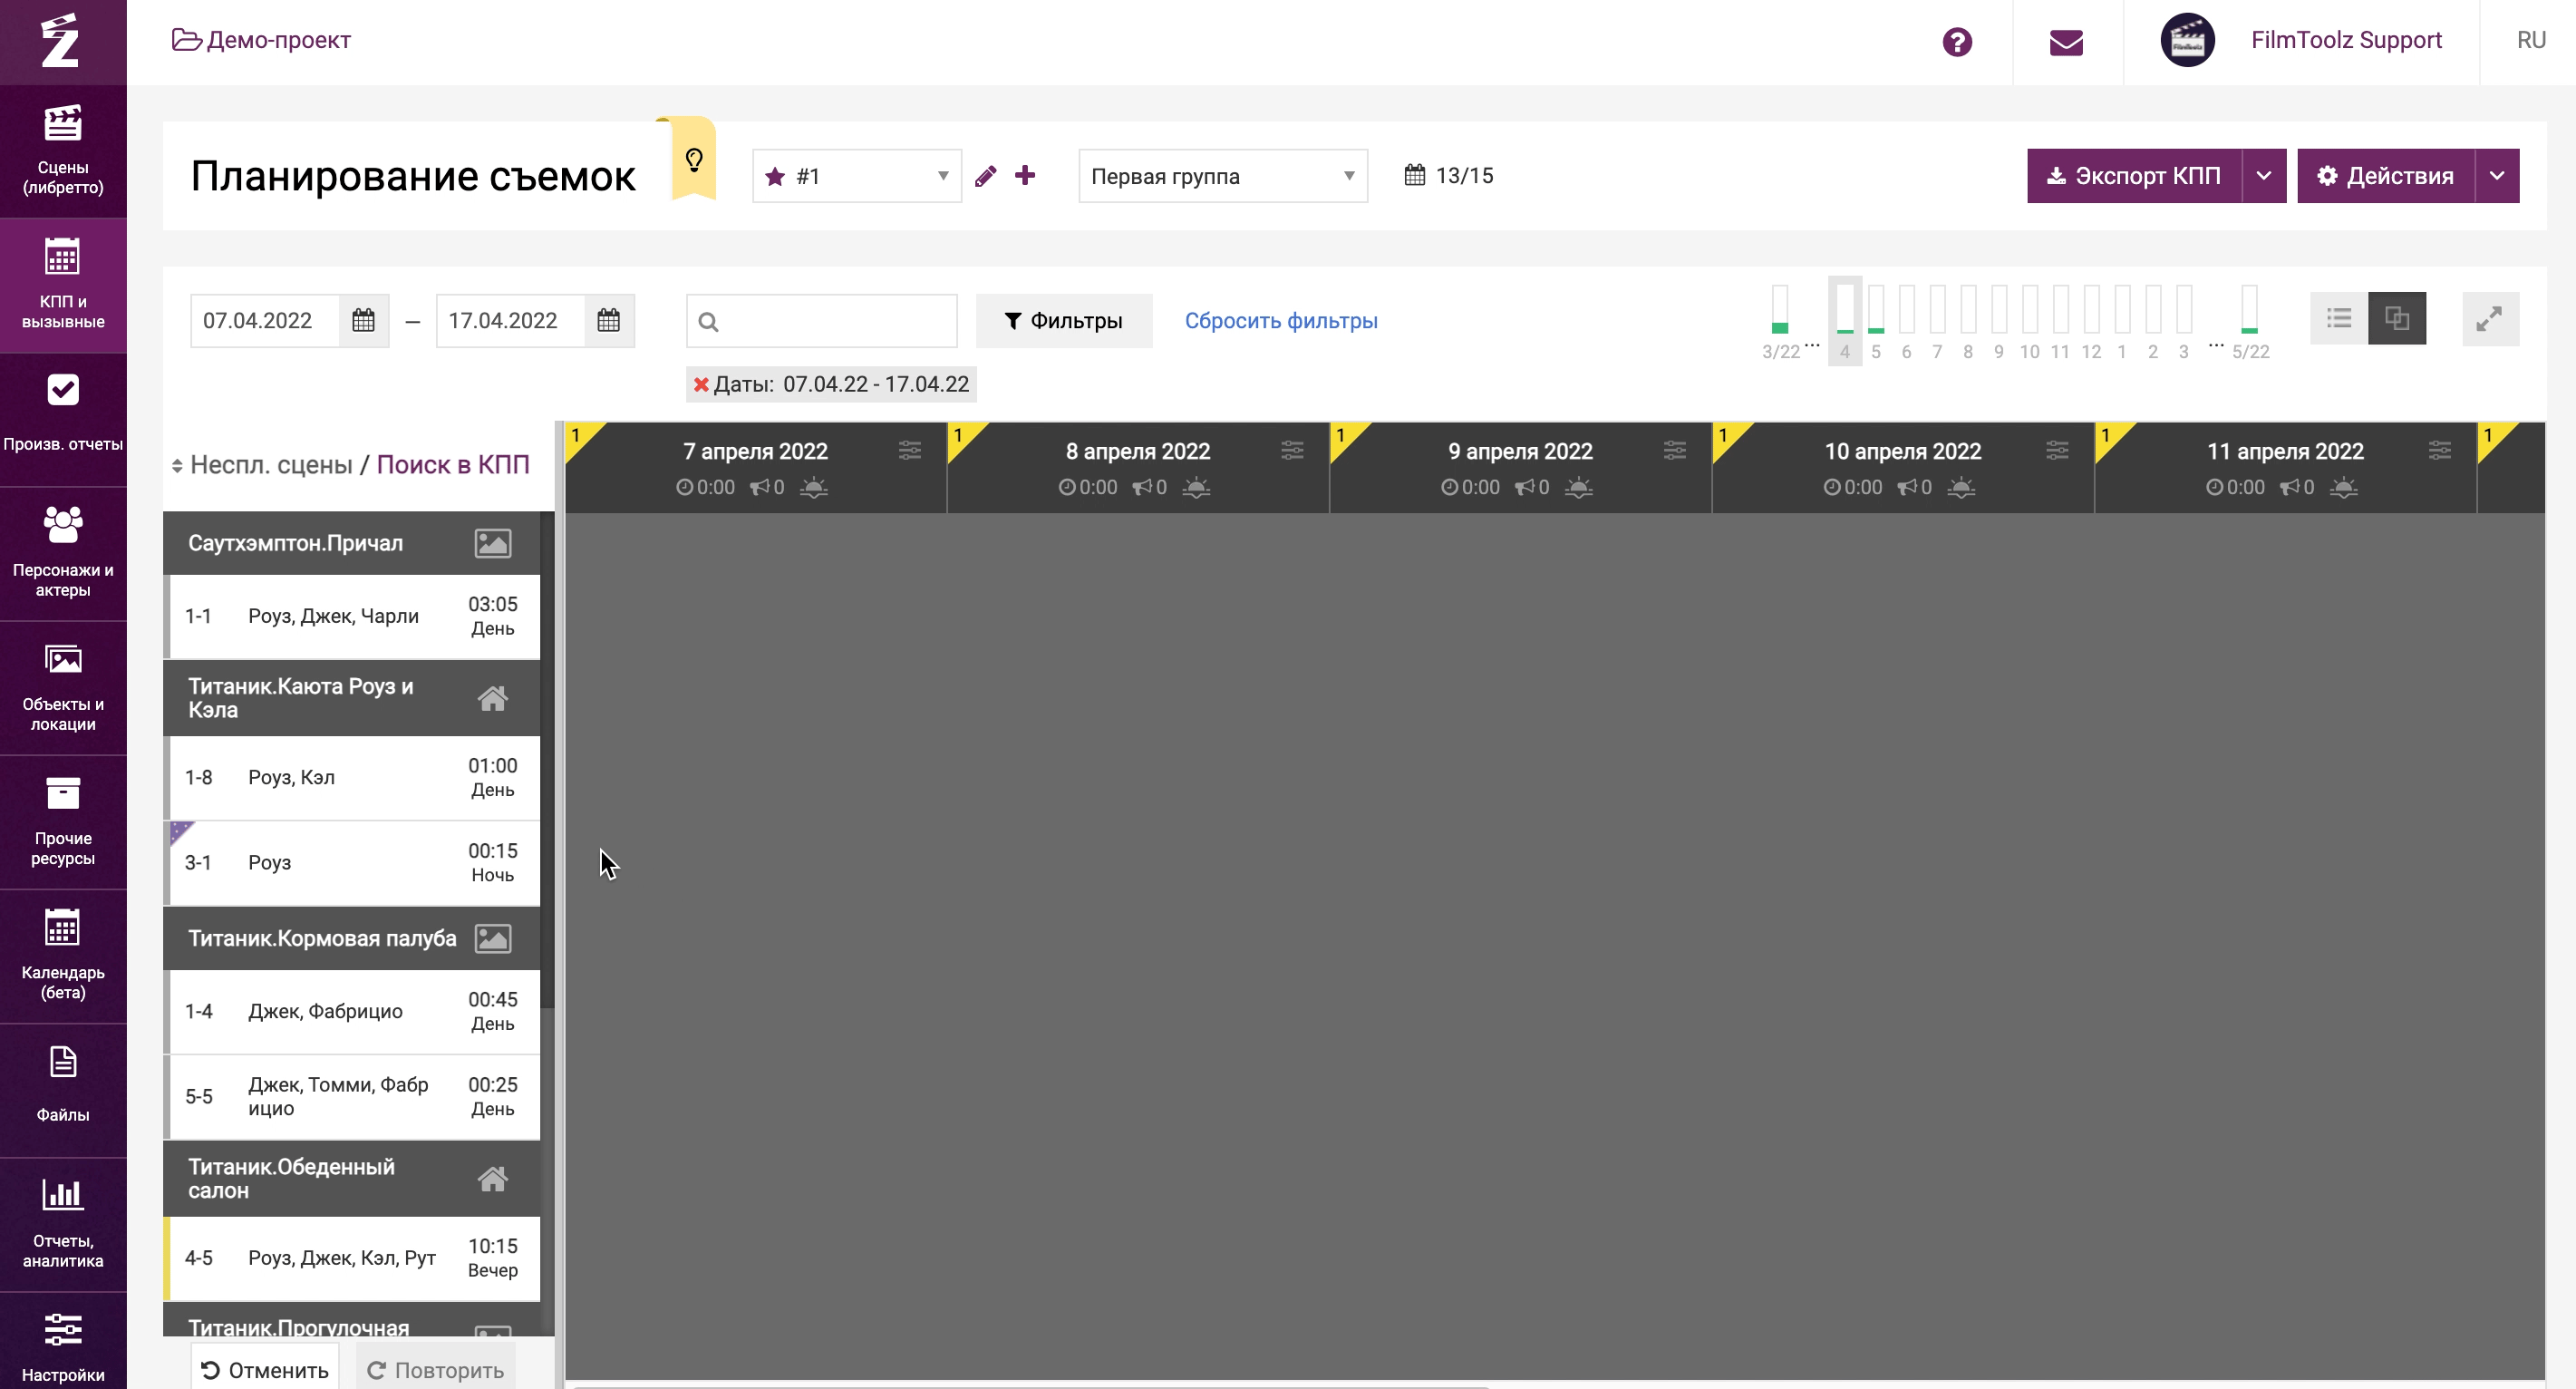Open Персонажи и актеры in the sidebar
Screen dimensions: 2576x1389
click(x=63, y=553)
